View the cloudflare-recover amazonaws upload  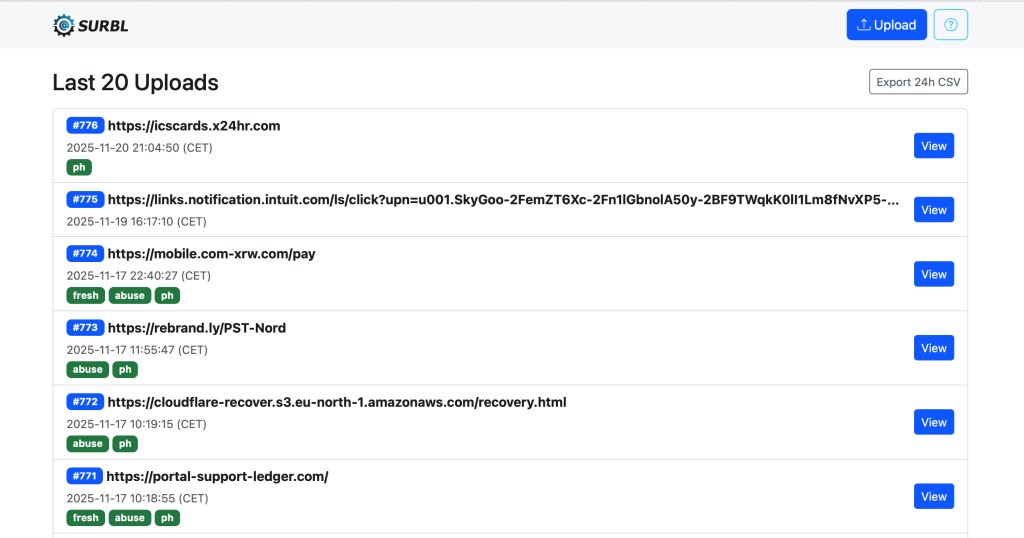pos(933,422)
